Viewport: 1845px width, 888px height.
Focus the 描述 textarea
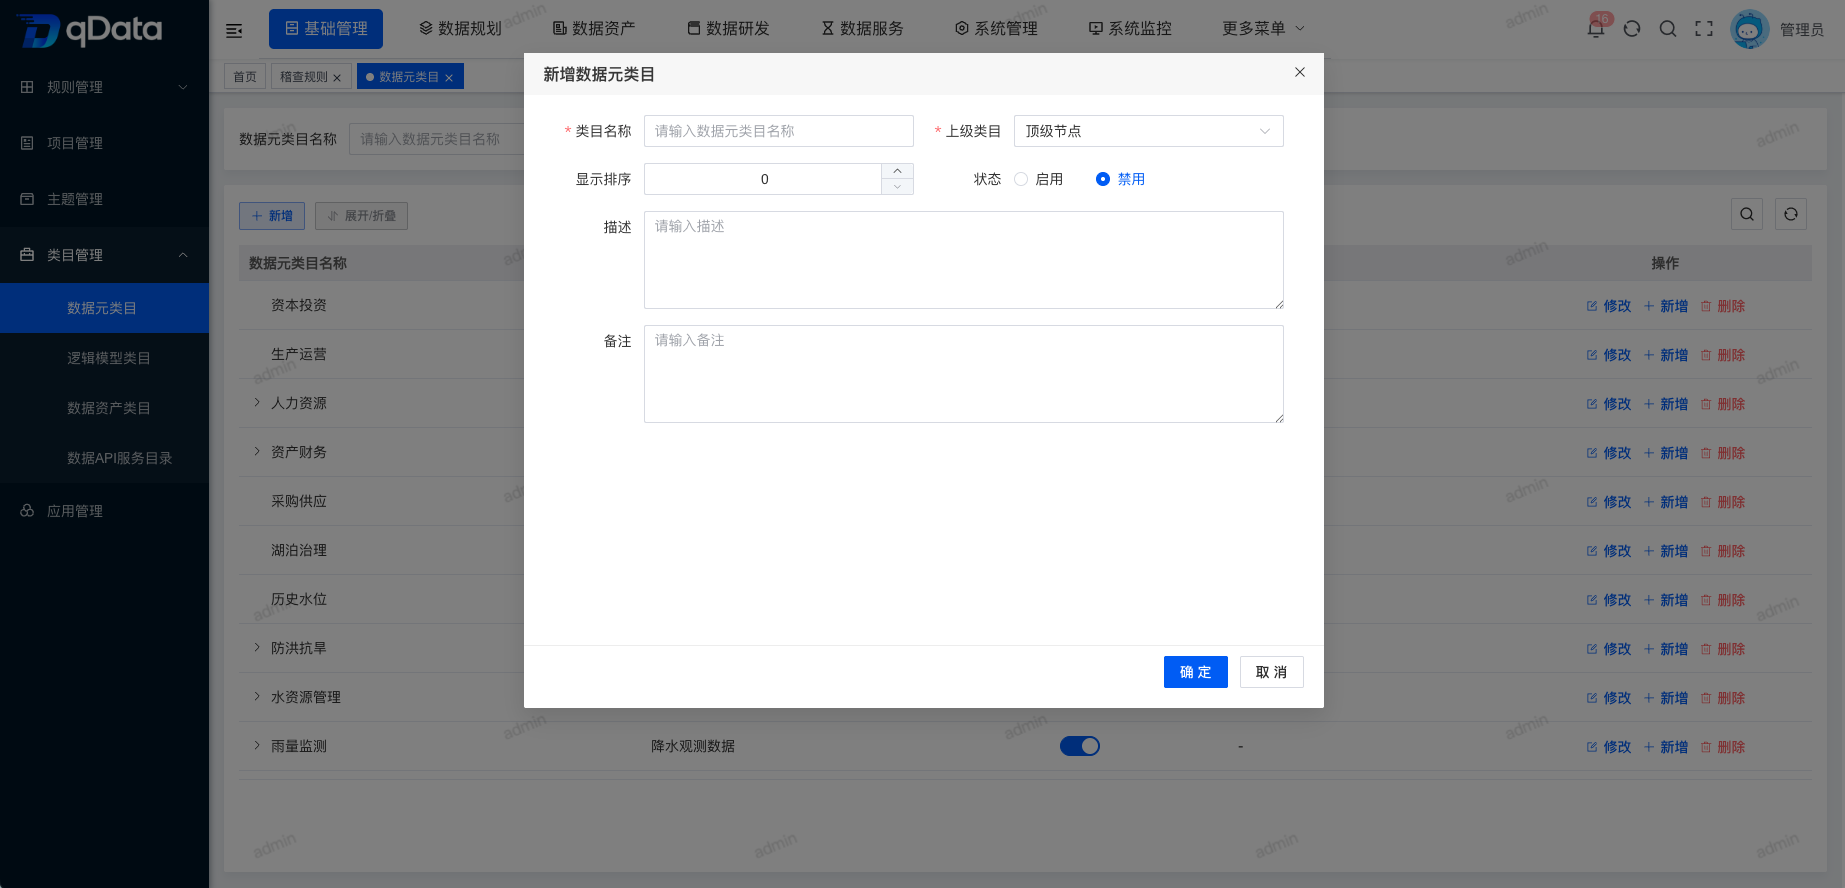964,260
